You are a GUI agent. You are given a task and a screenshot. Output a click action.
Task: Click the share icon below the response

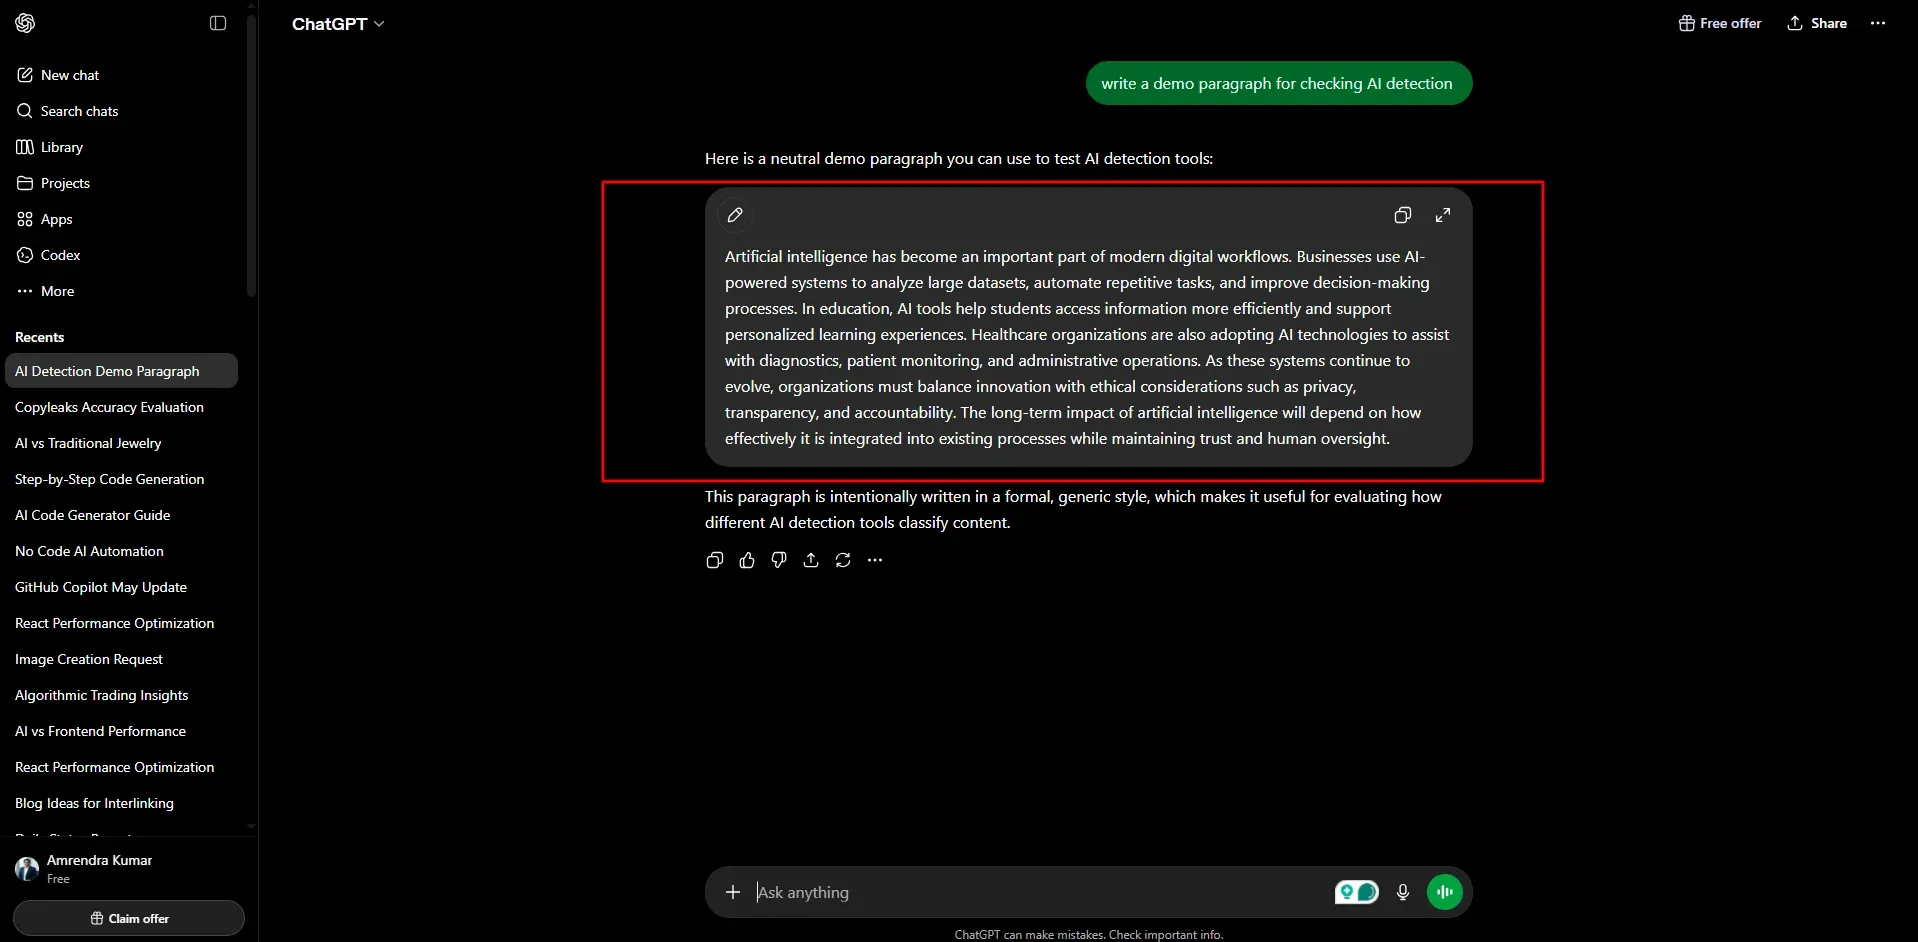[811, 560]
